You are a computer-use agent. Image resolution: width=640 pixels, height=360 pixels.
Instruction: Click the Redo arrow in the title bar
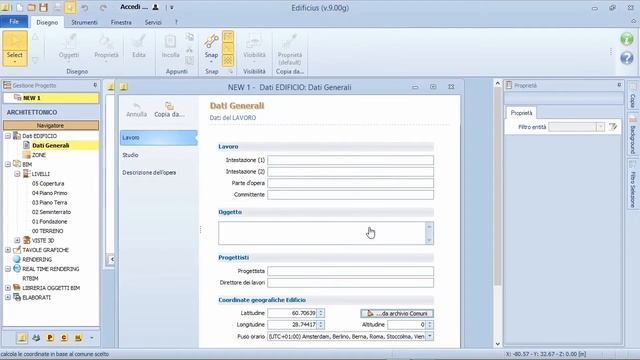(103, 7)
